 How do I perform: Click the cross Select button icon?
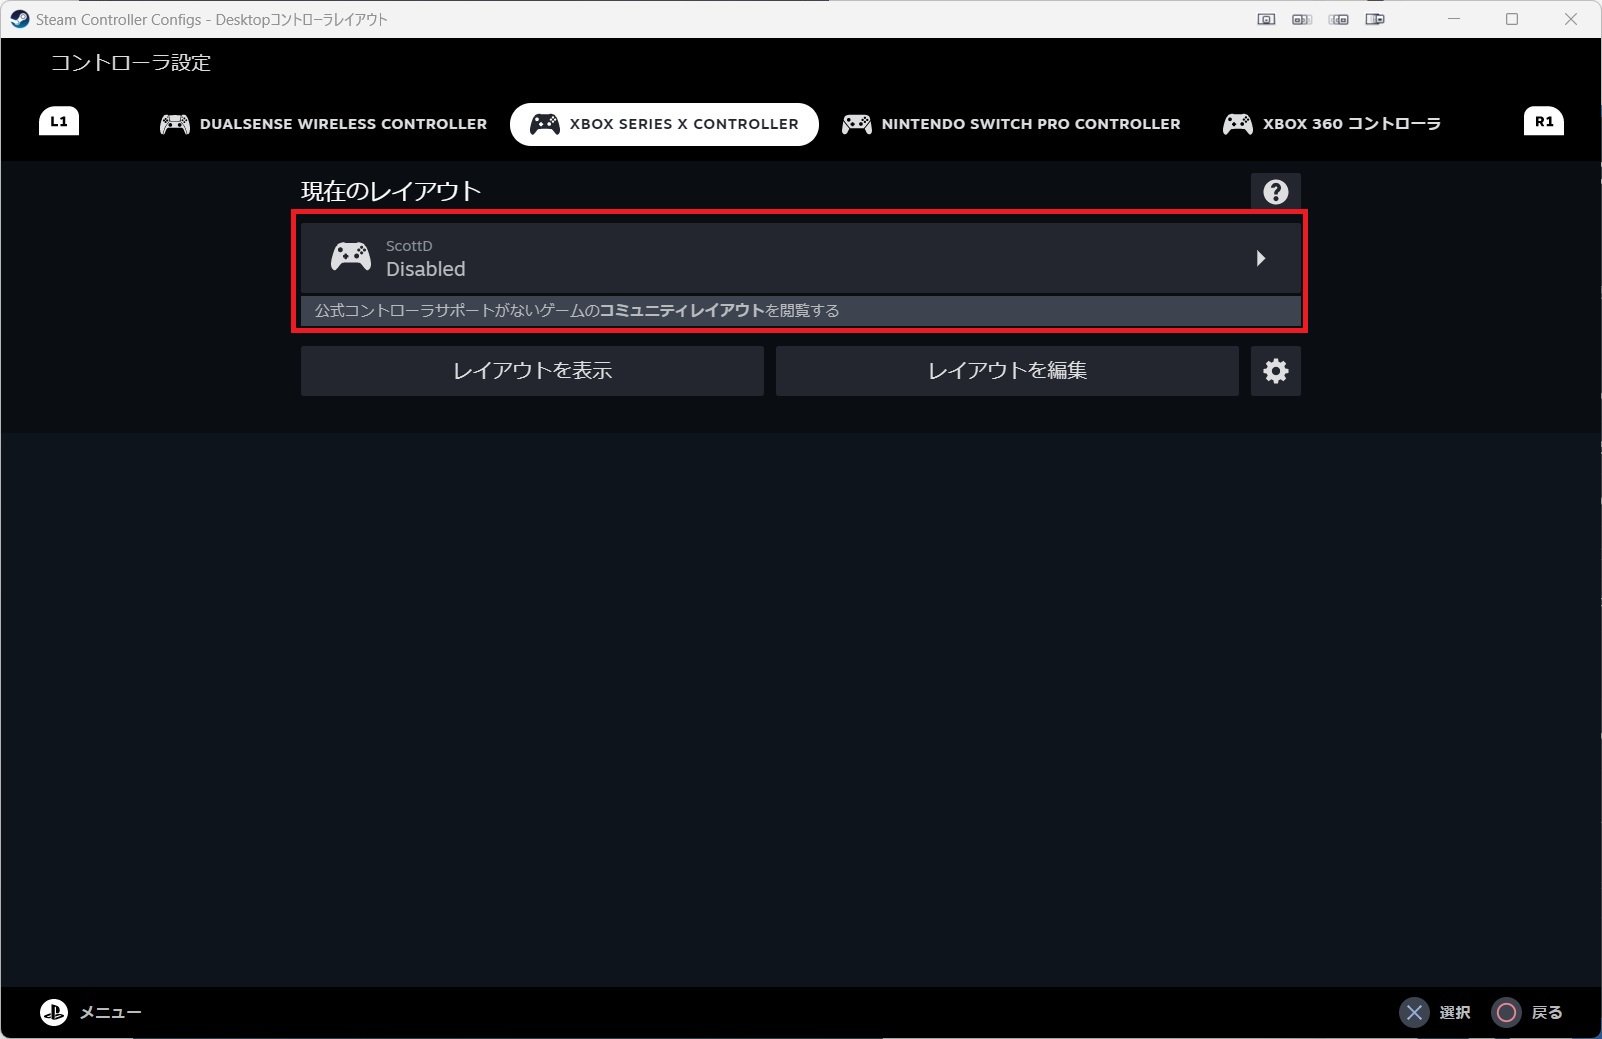pos(1414,1013)
